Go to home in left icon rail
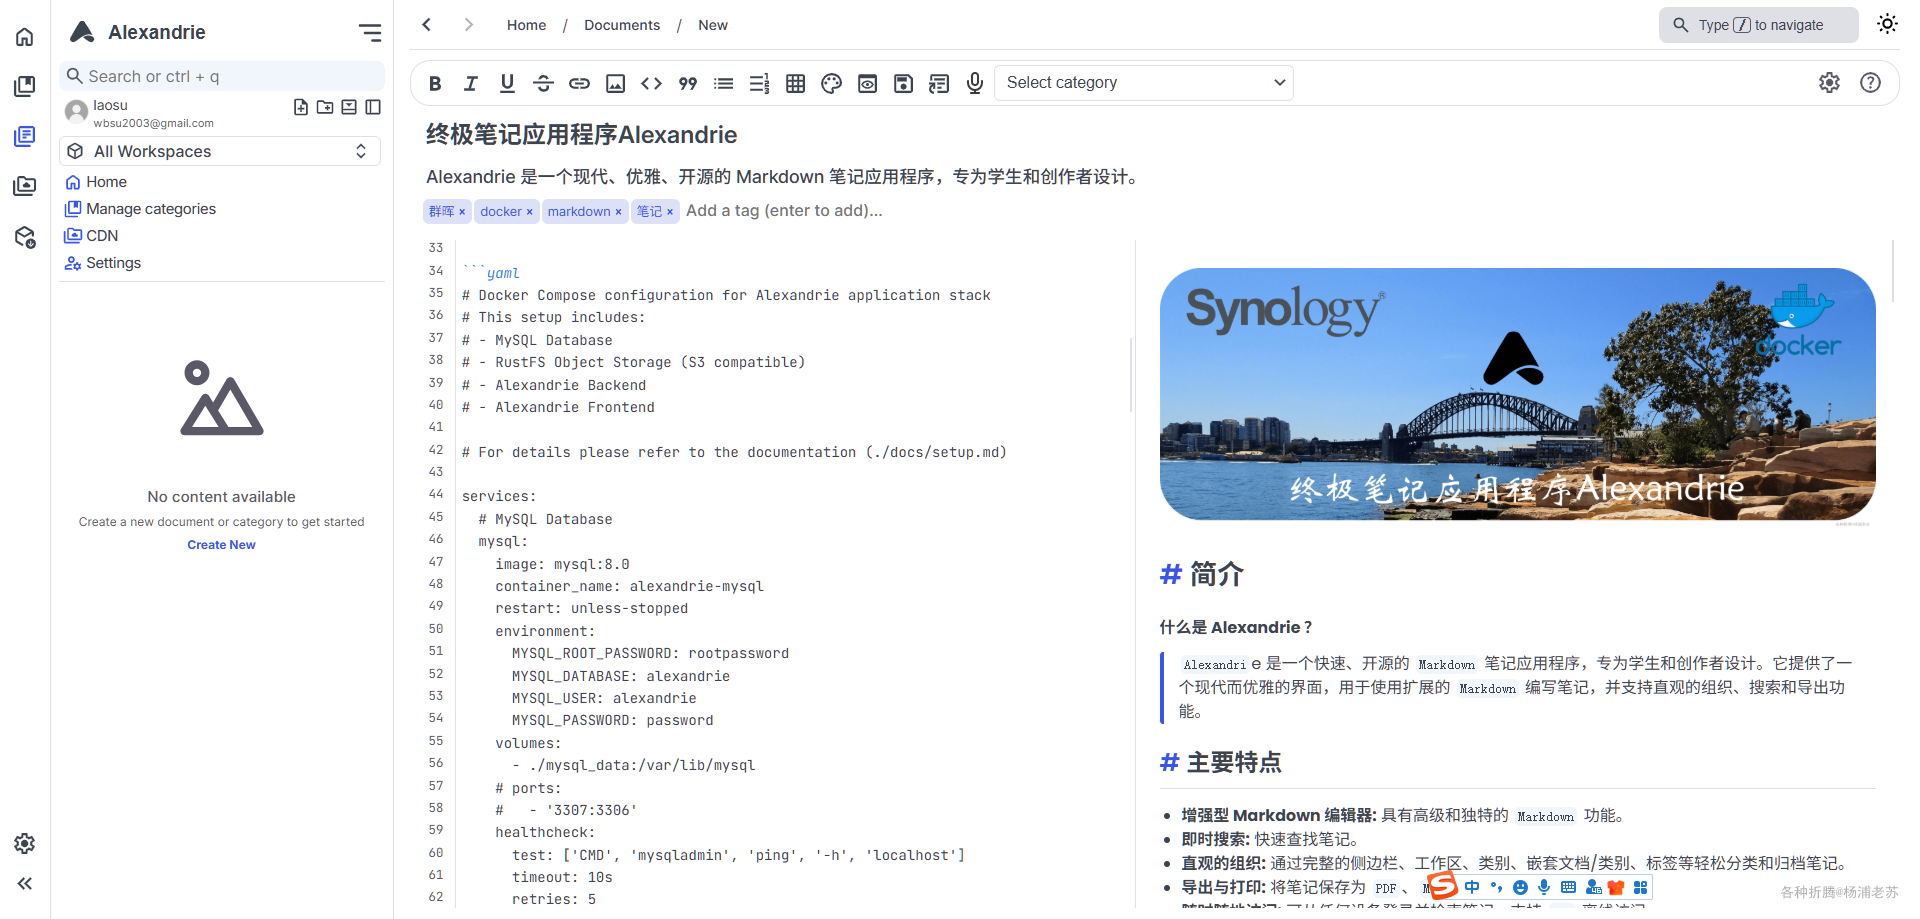The width and height of the screenshot is (1920, 919). click(25, 37)
